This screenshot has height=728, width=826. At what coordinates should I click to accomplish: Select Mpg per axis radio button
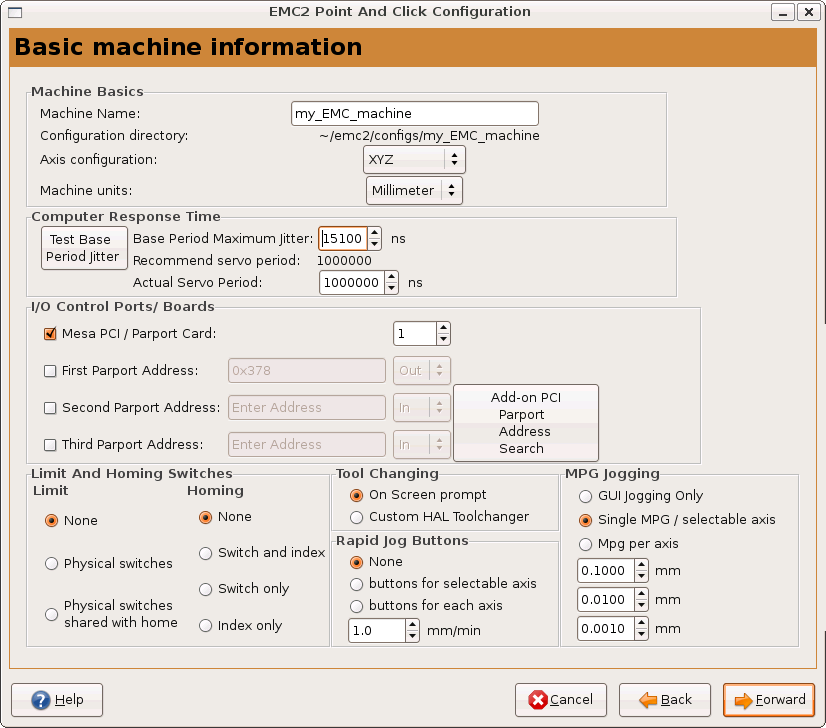585,544
